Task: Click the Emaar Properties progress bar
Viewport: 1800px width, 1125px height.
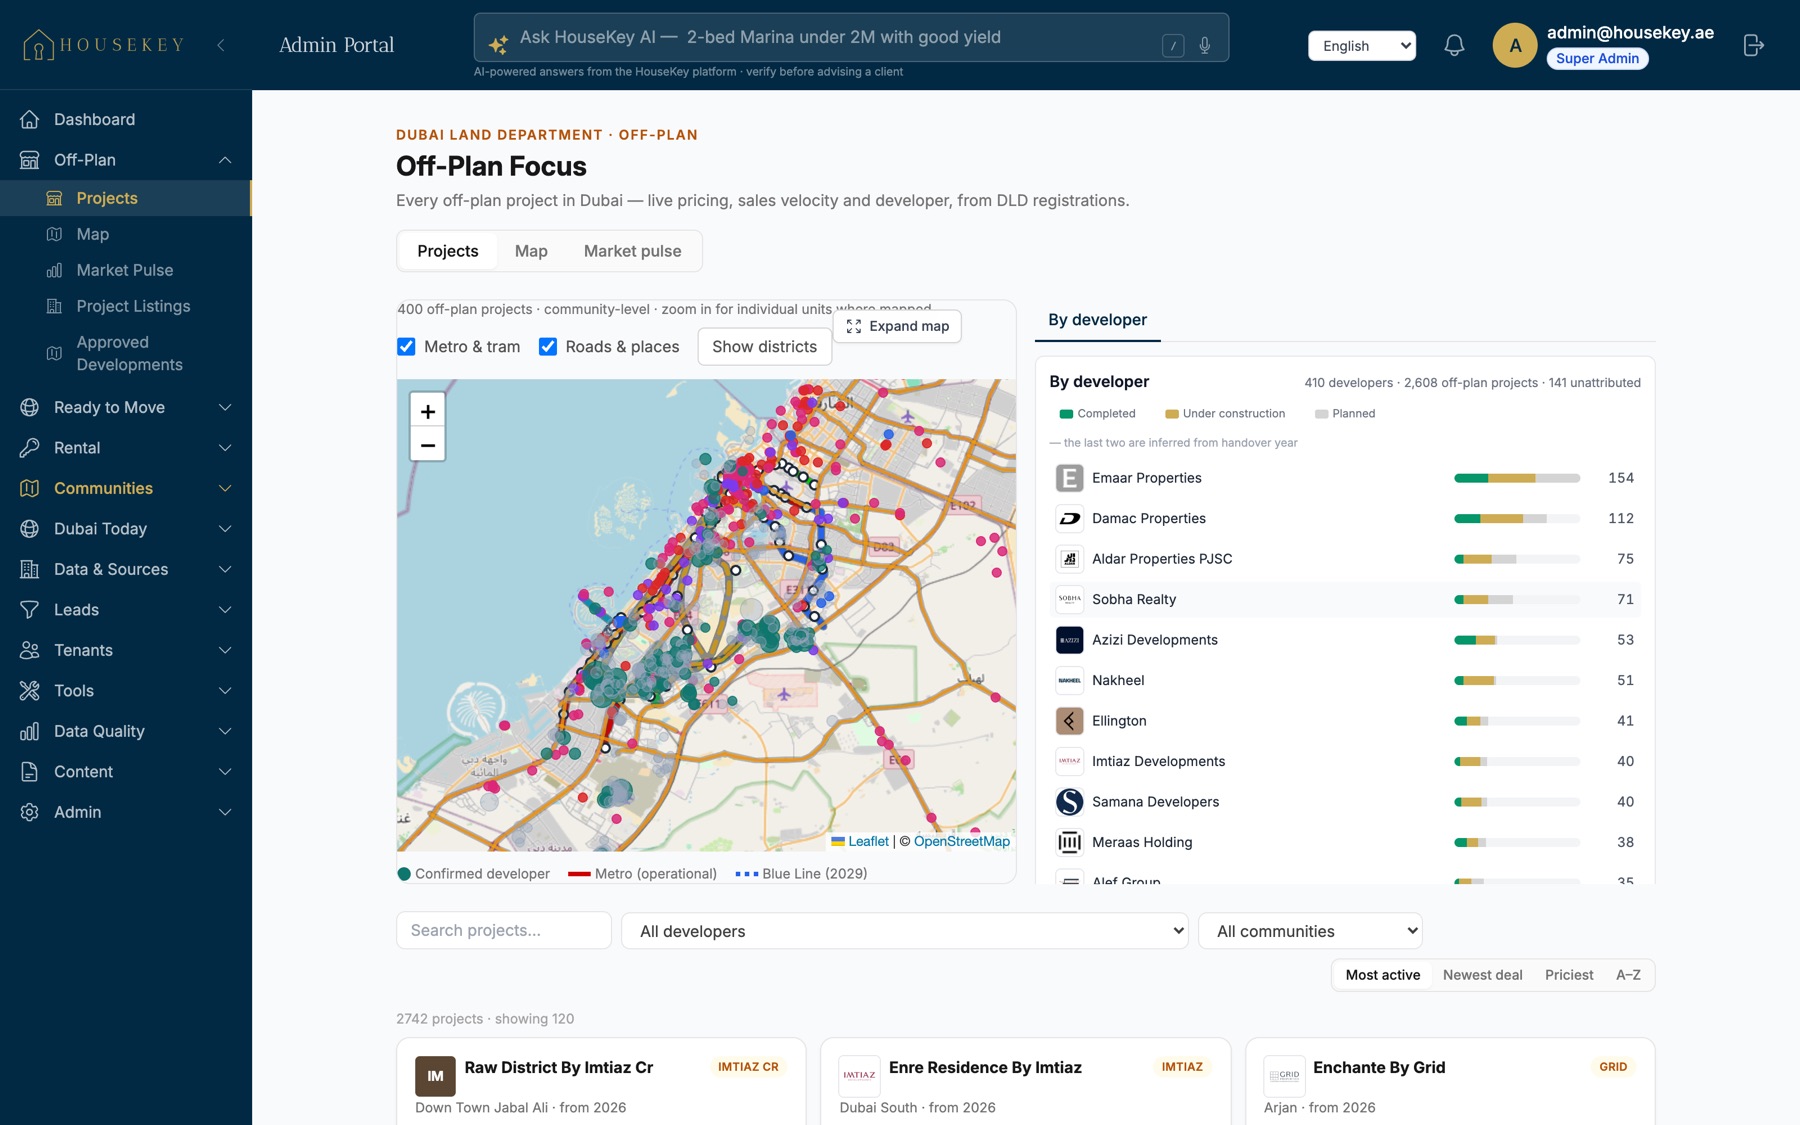Action: (x=1517, y=478)
